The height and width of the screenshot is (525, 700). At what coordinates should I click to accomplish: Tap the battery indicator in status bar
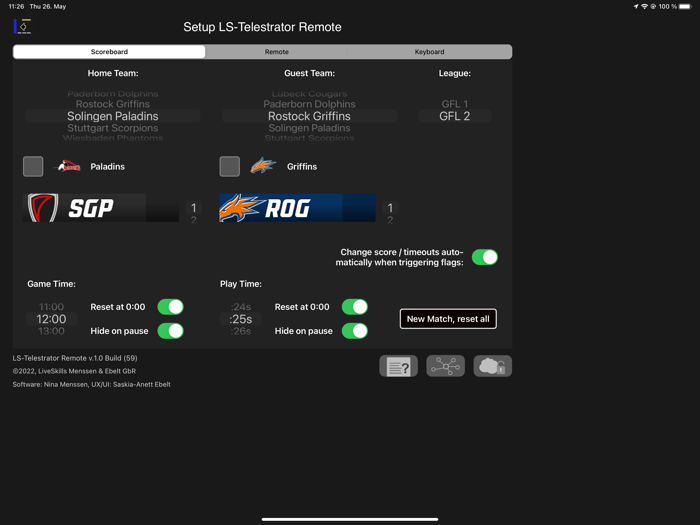click(685, 6)
